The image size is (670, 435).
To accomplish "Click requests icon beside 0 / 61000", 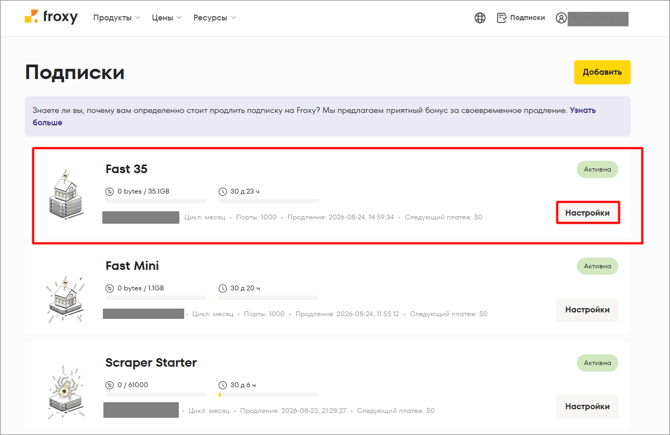I will tap(110, 385).
